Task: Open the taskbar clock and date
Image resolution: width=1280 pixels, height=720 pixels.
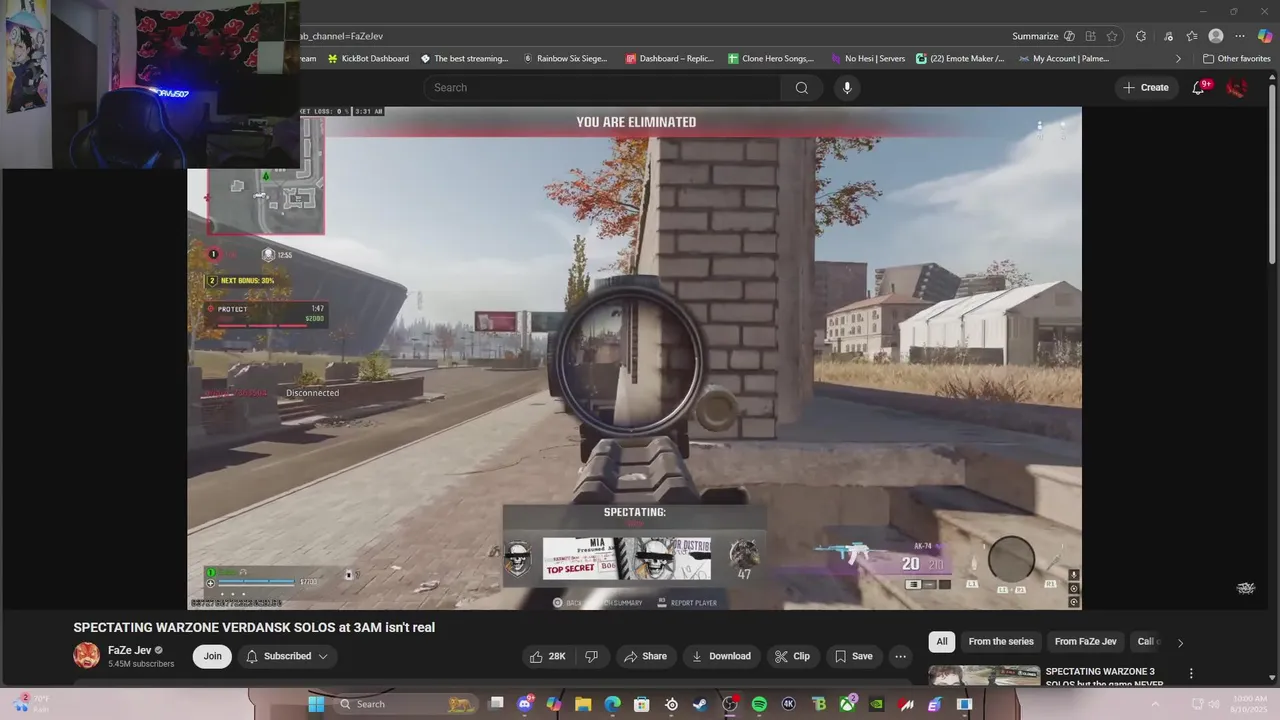Action: 1250,704
